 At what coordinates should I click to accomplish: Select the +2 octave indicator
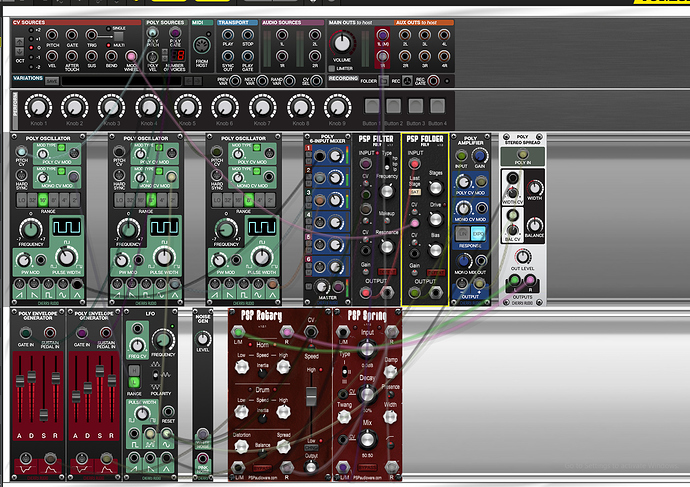coord(31,30)
